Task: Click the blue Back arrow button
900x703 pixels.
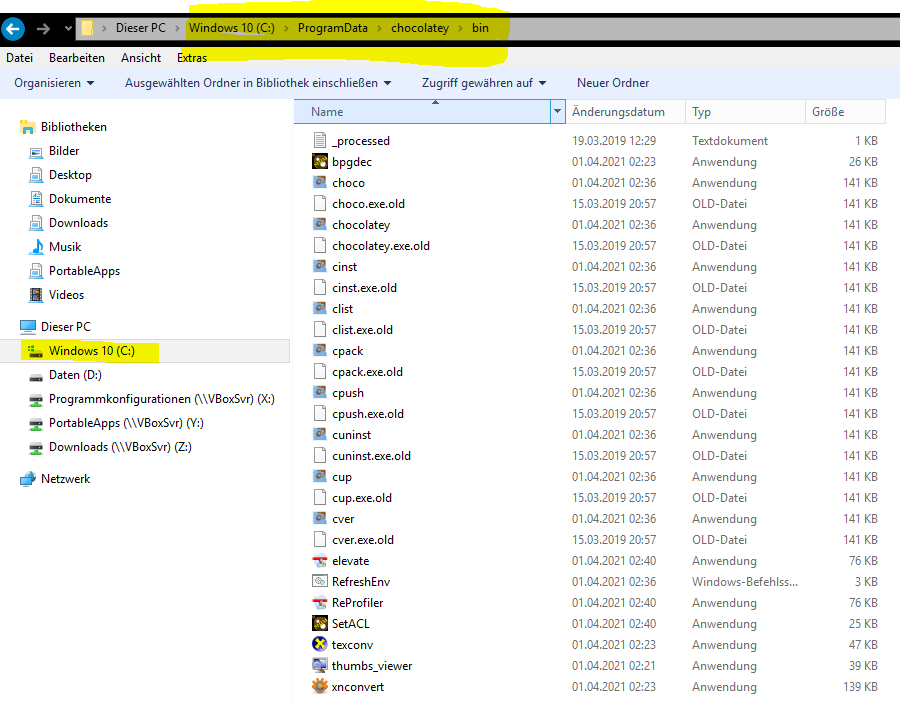Action: (x=13, y=28)
